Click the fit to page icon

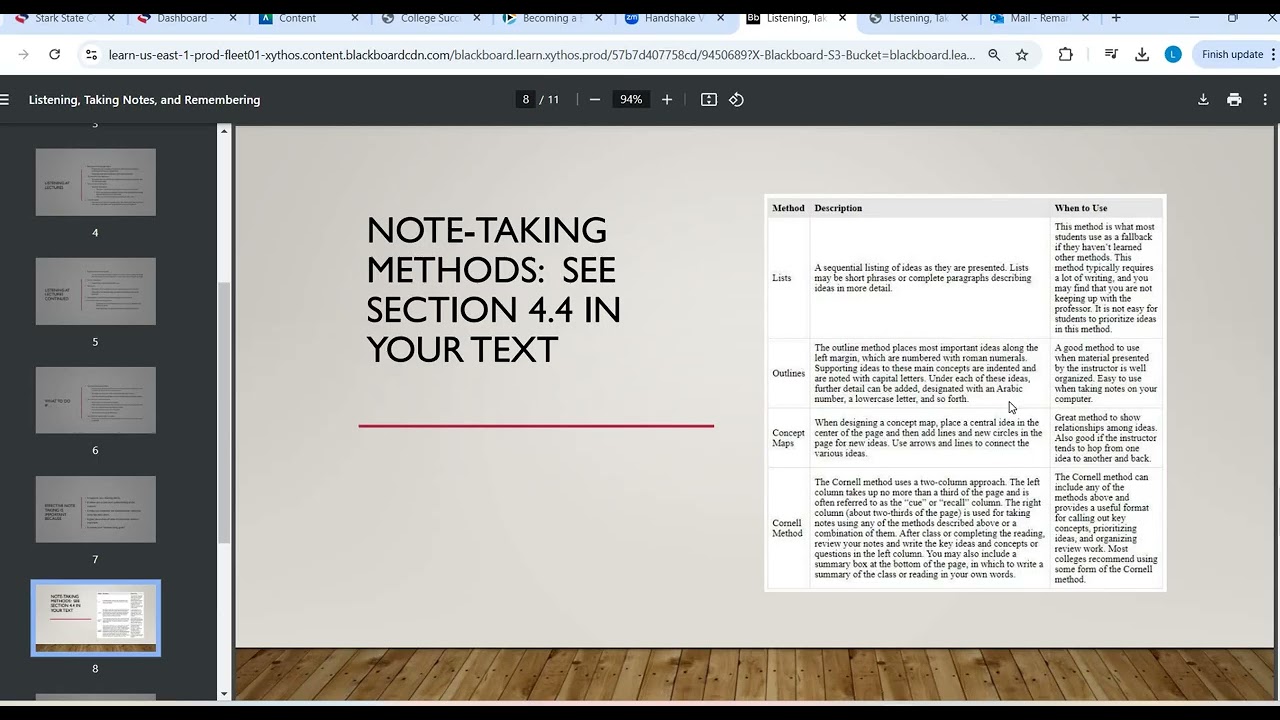[x=709, y=100]
